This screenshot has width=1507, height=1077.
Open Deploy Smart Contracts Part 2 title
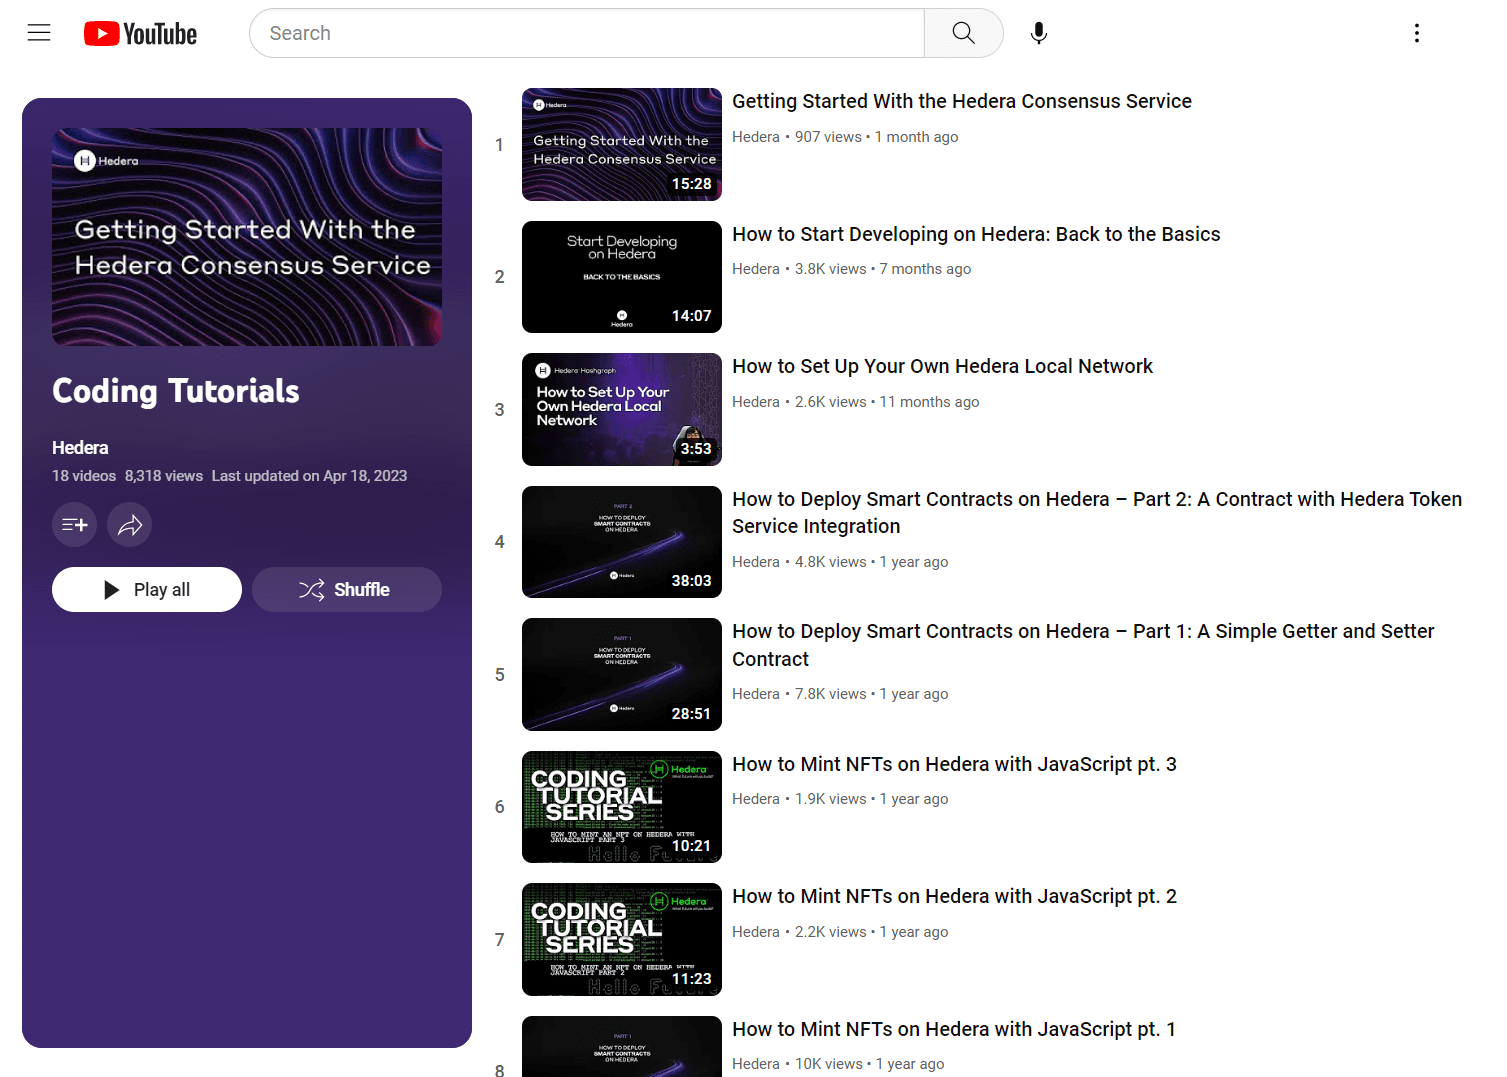[1096, 512]
